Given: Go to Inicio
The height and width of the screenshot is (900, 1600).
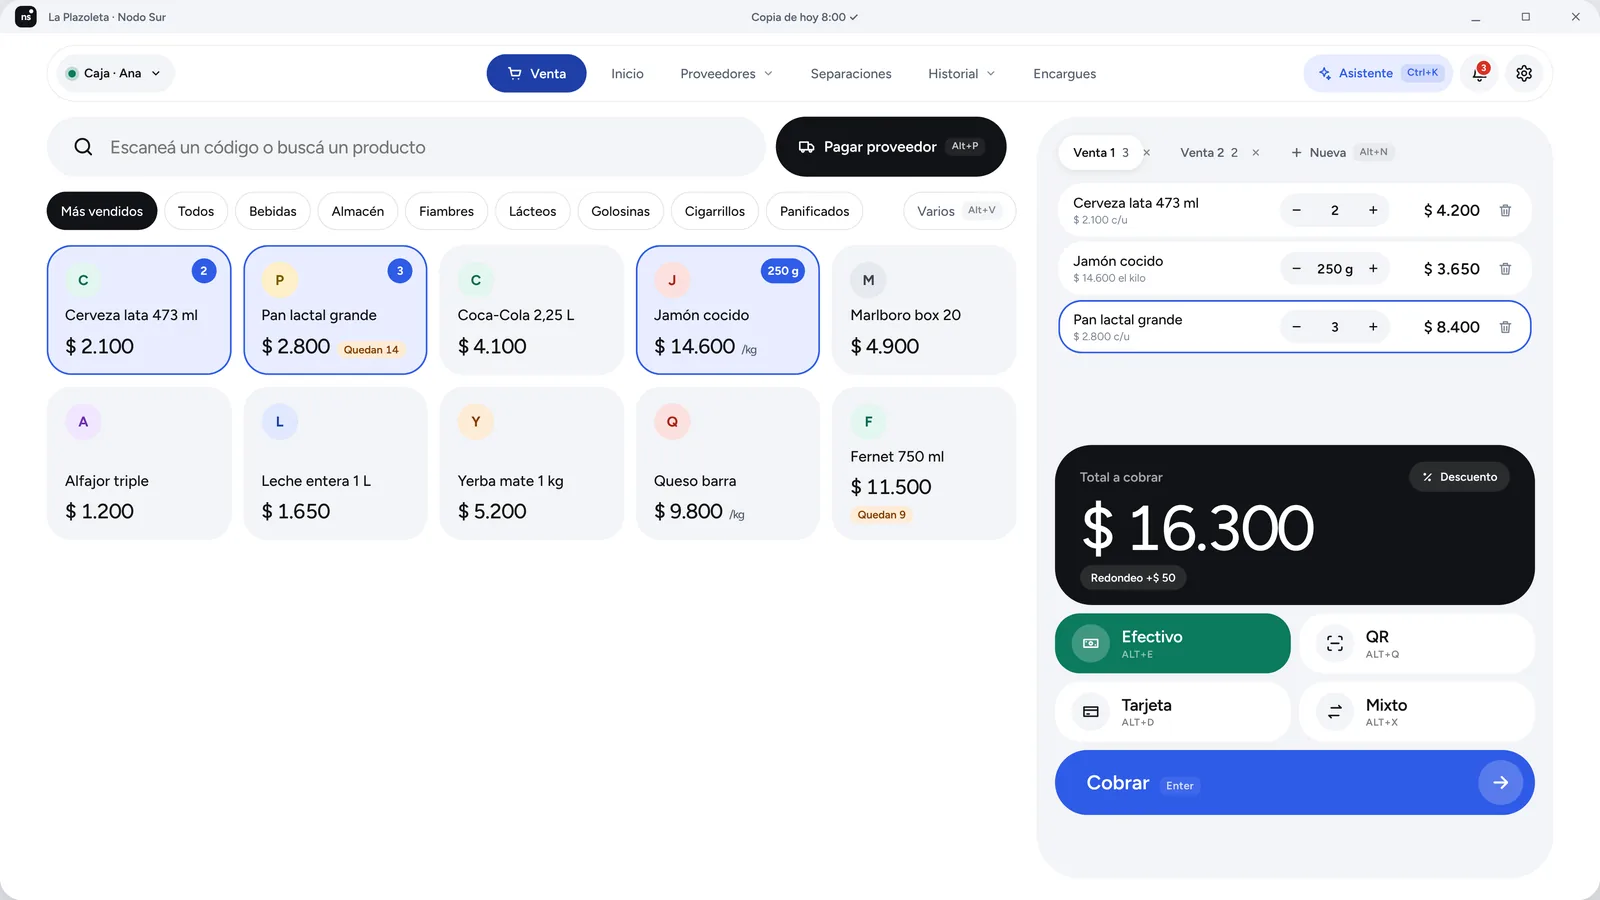Looking at the screenshot, I should [x=627, y=74].
